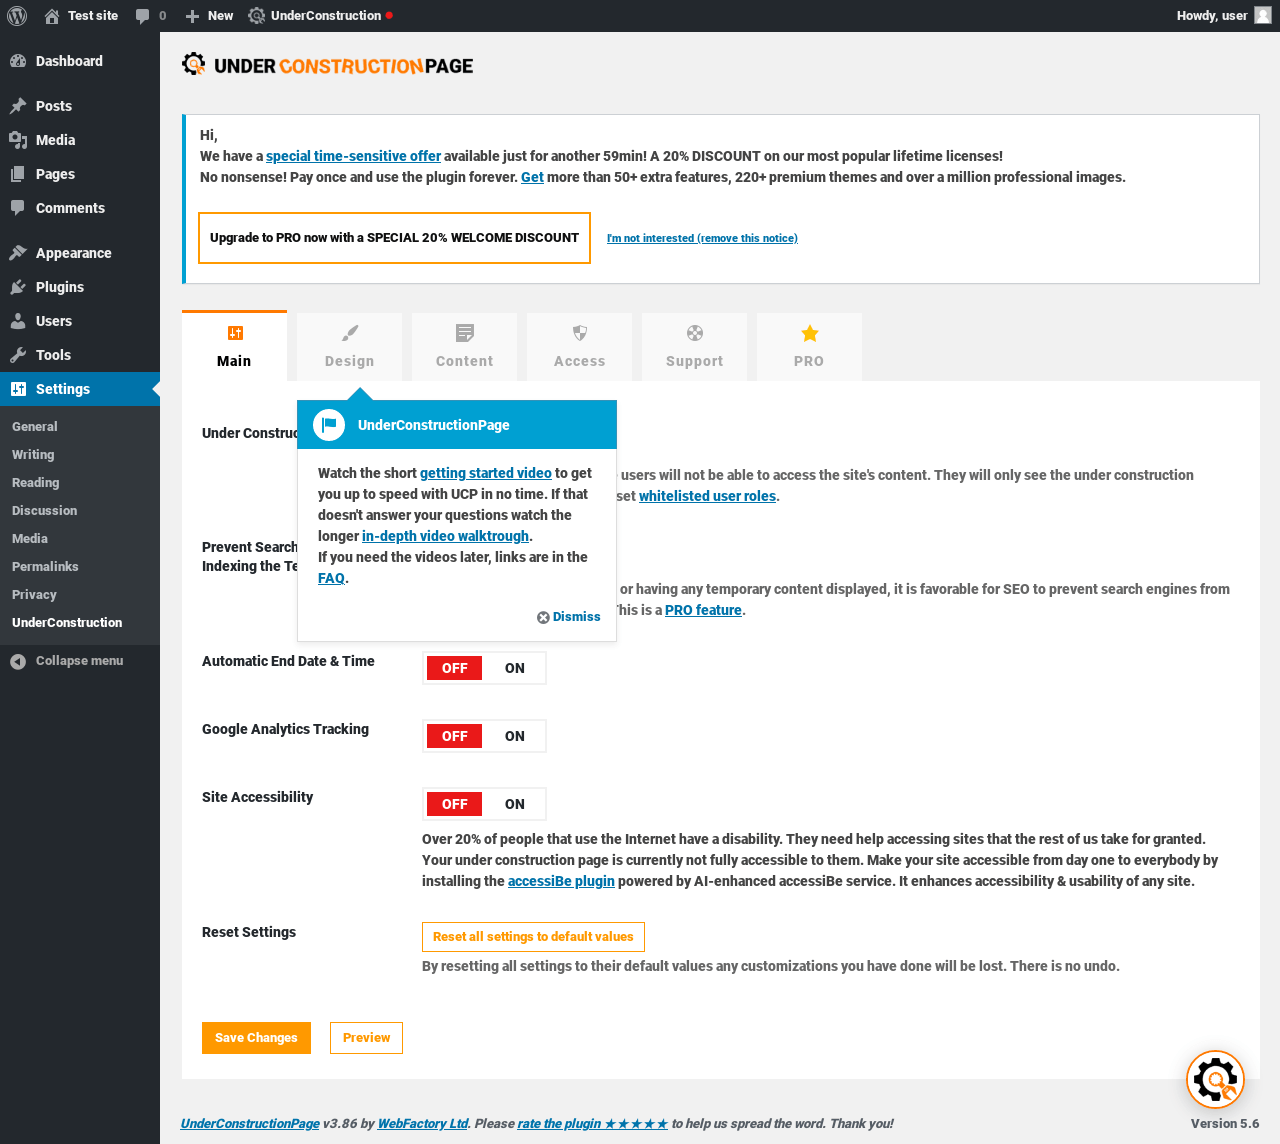Click the PRO feature link

coord(703,610)
